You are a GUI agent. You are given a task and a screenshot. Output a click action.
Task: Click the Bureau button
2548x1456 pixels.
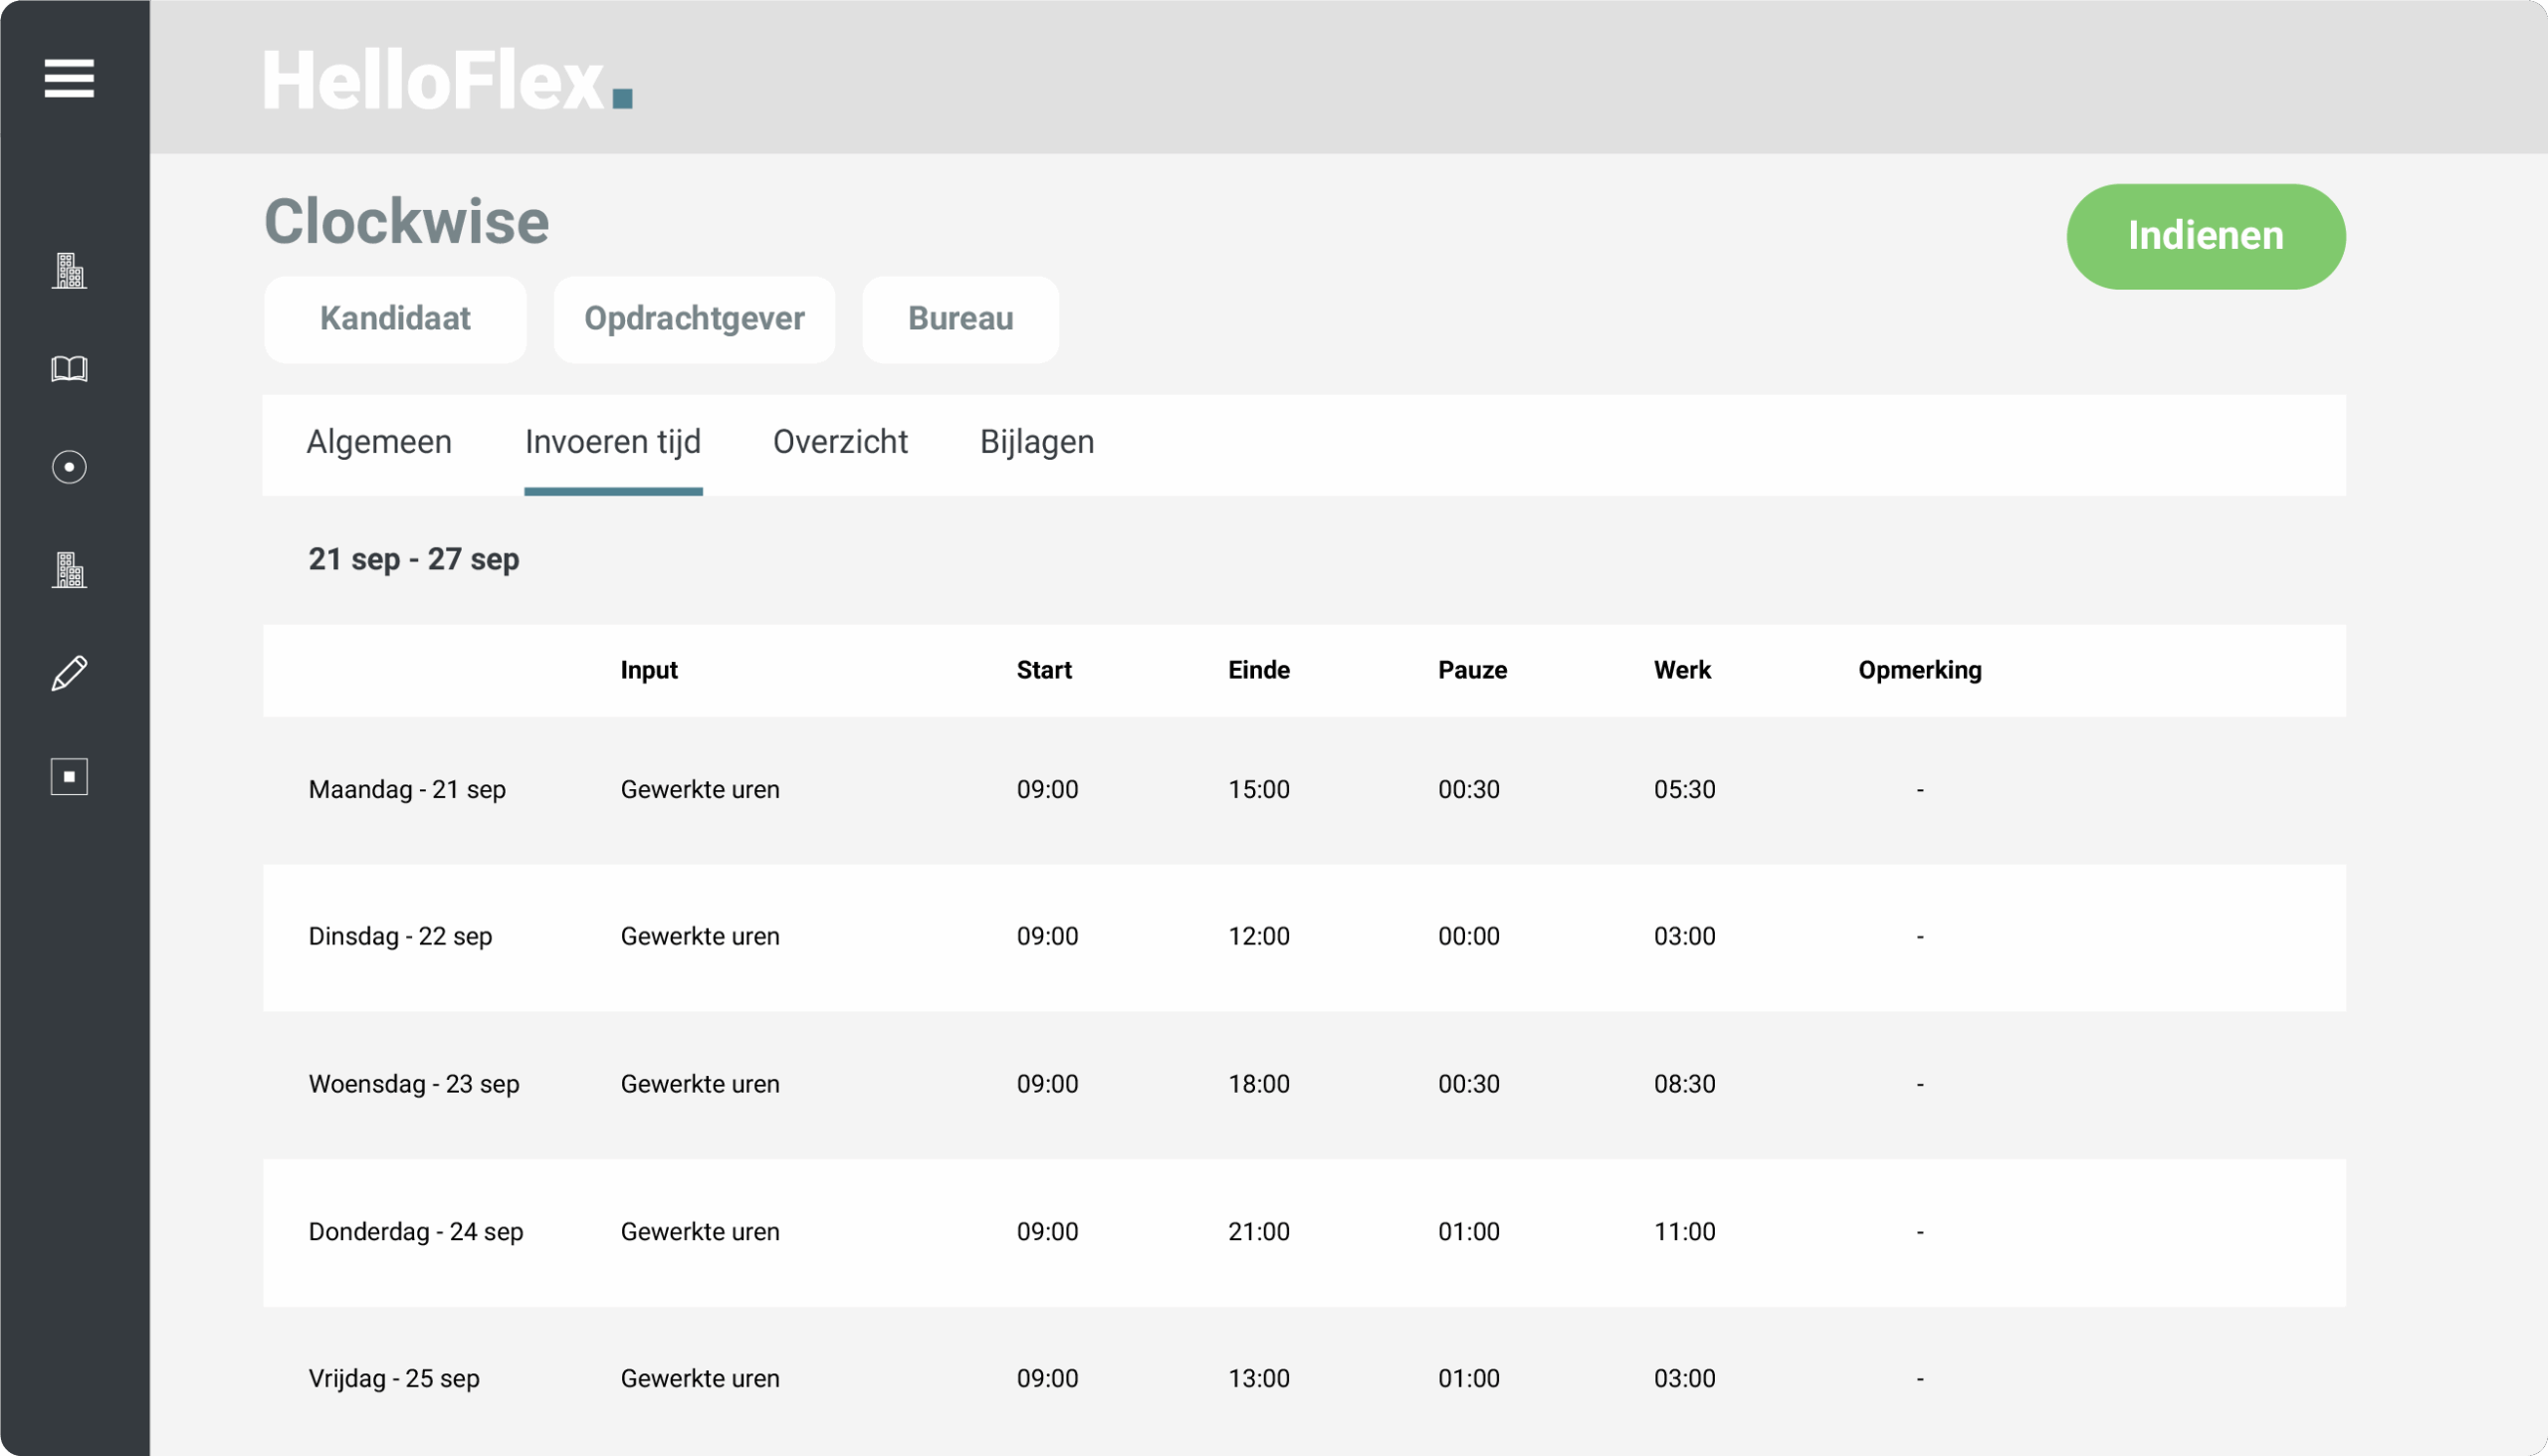(960, 319)
